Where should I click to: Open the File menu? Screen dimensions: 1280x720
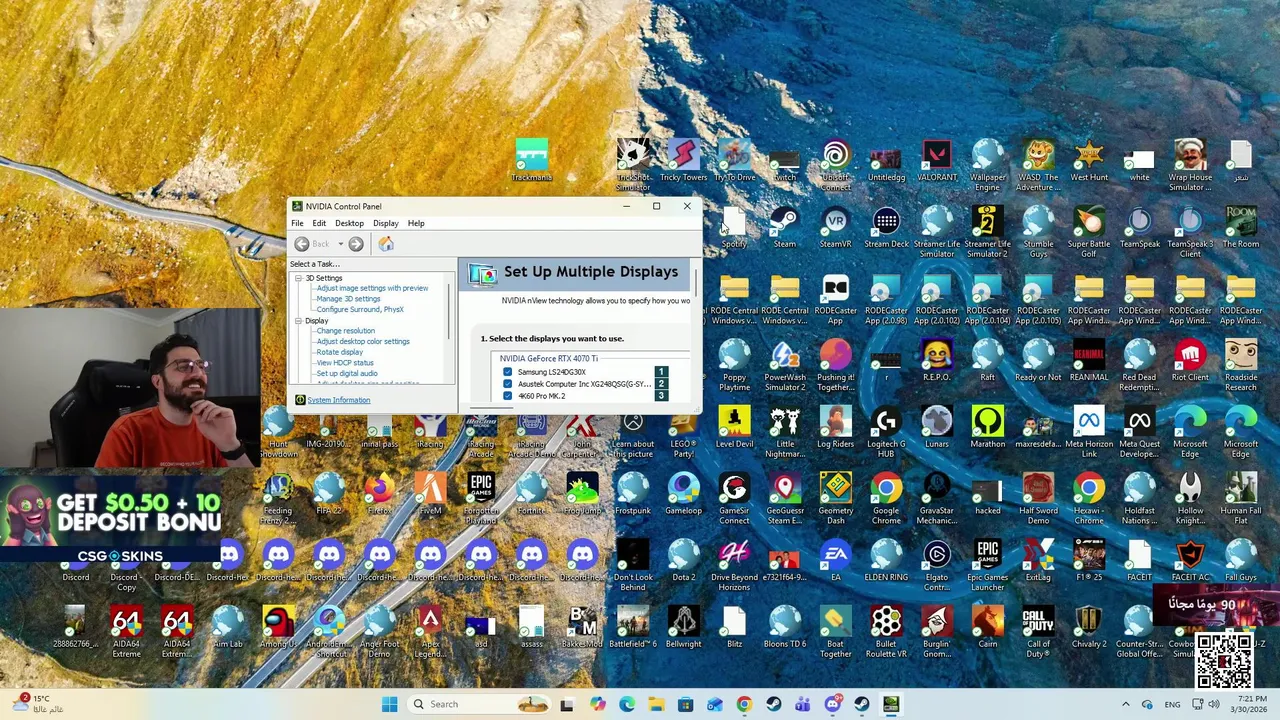tap(297, 223)
